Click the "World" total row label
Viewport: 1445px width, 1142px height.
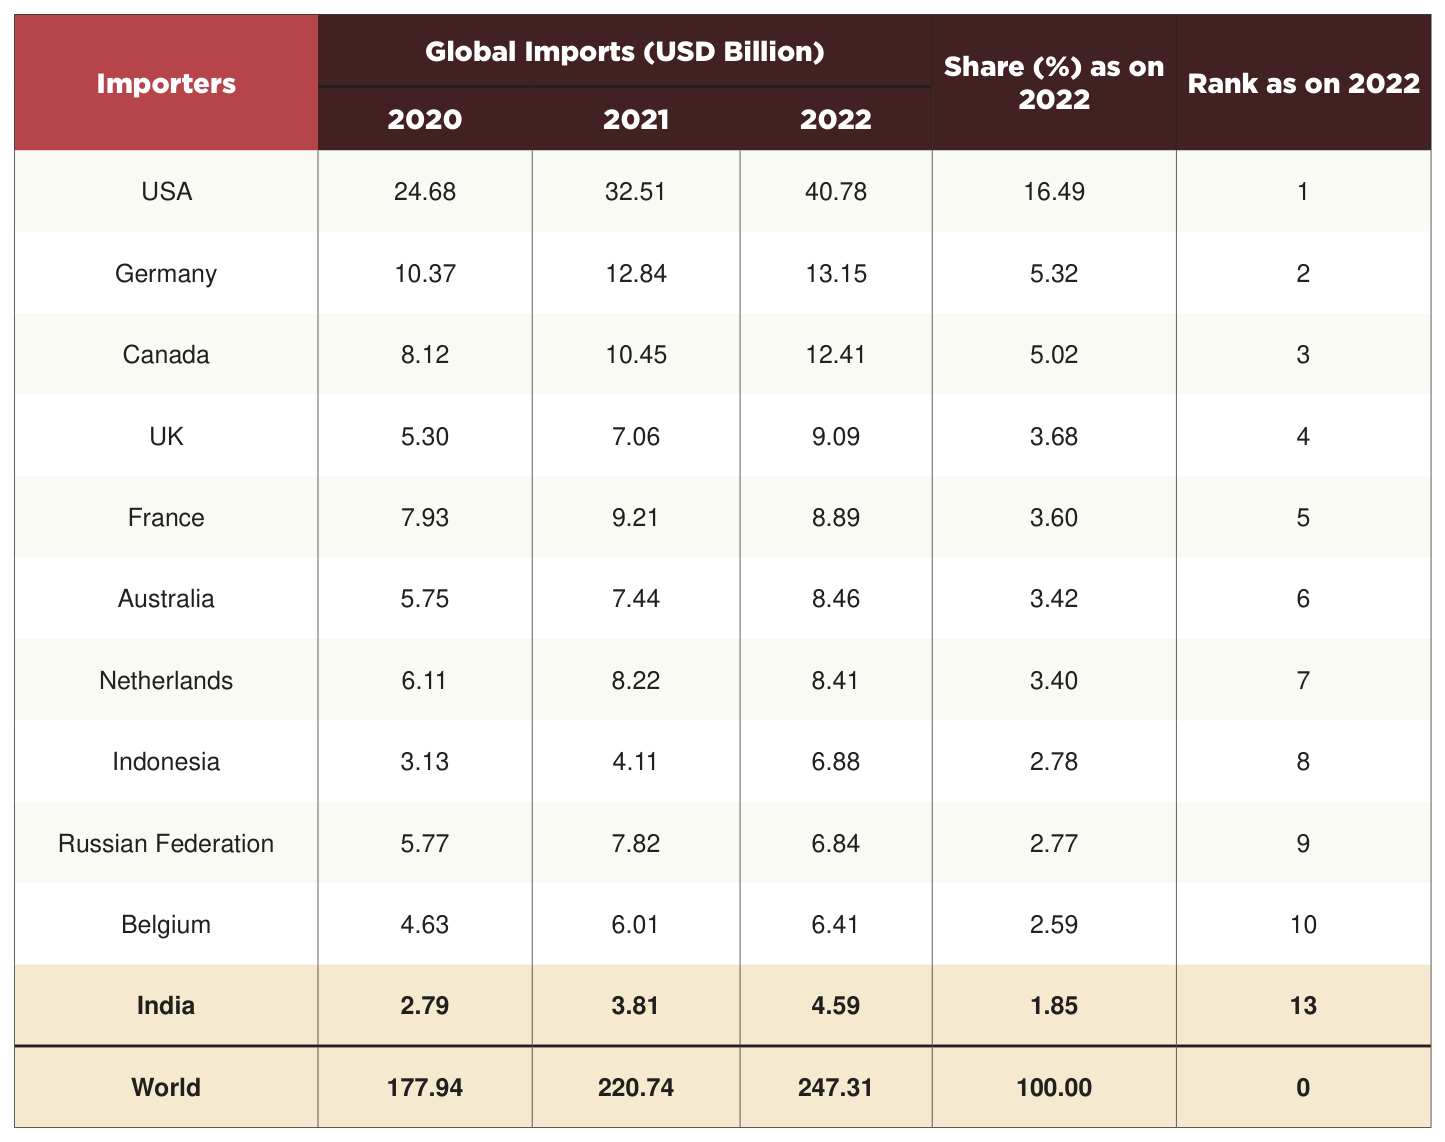click(166, 1087)
